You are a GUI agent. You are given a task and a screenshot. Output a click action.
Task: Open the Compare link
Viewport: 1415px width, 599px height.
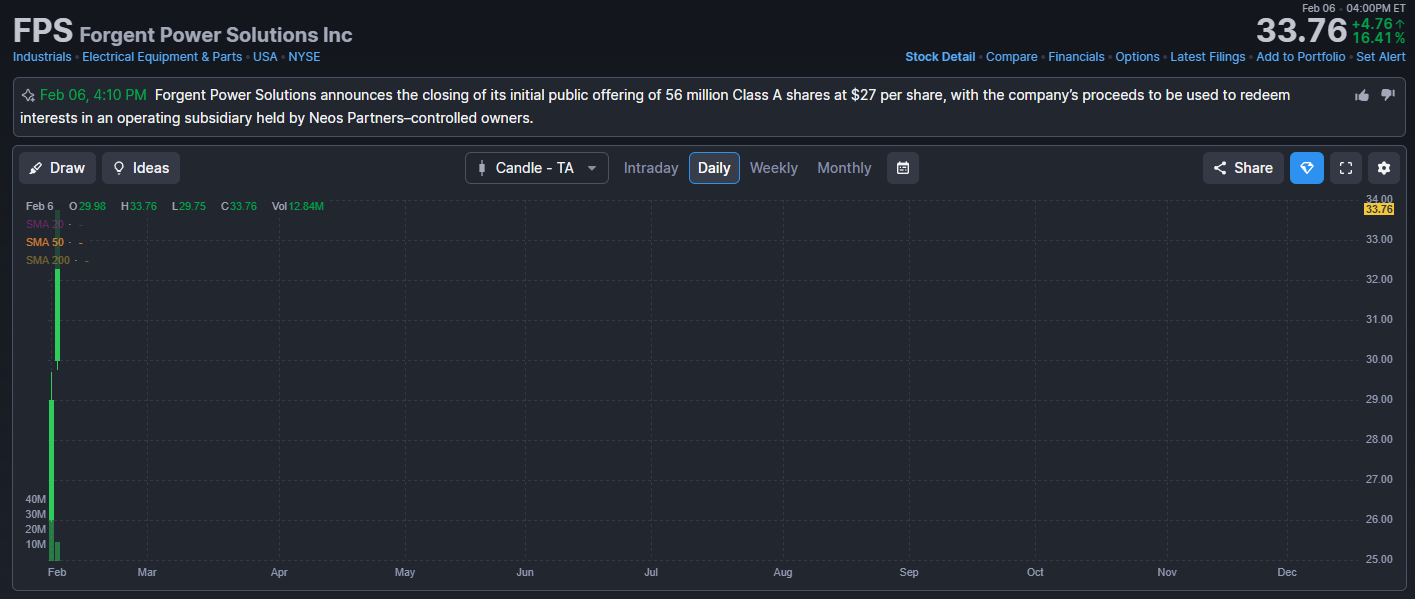point(1012,57)
